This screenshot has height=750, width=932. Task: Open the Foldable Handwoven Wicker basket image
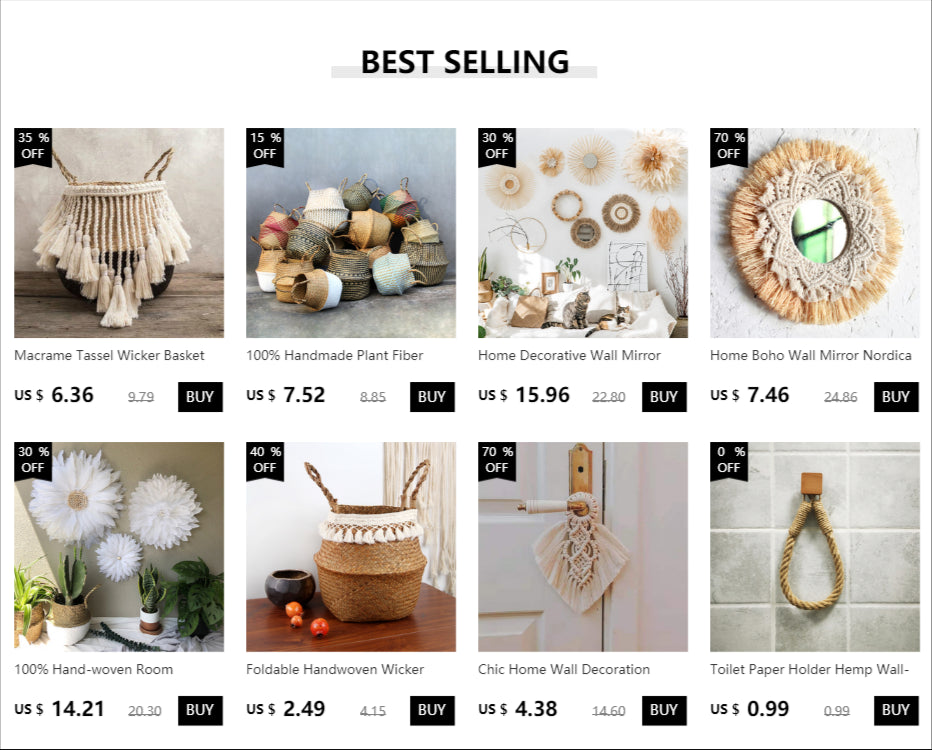coord(351,547)
